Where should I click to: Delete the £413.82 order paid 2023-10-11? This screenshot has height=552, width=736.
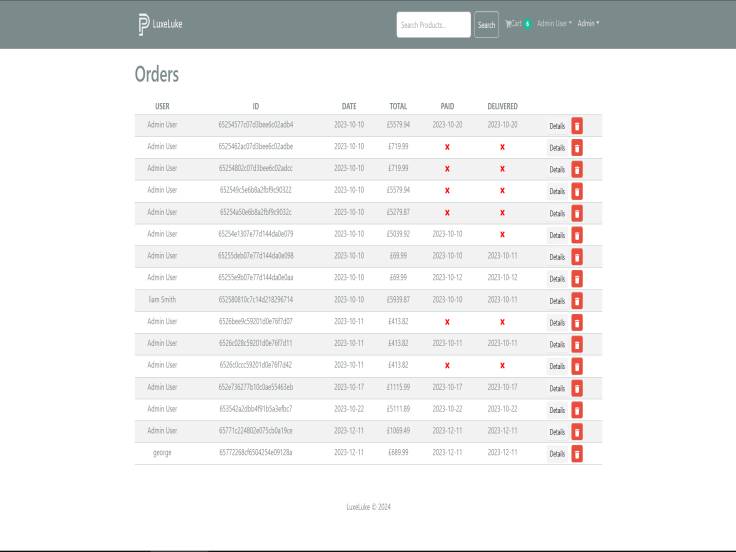(x=577, y=345)
